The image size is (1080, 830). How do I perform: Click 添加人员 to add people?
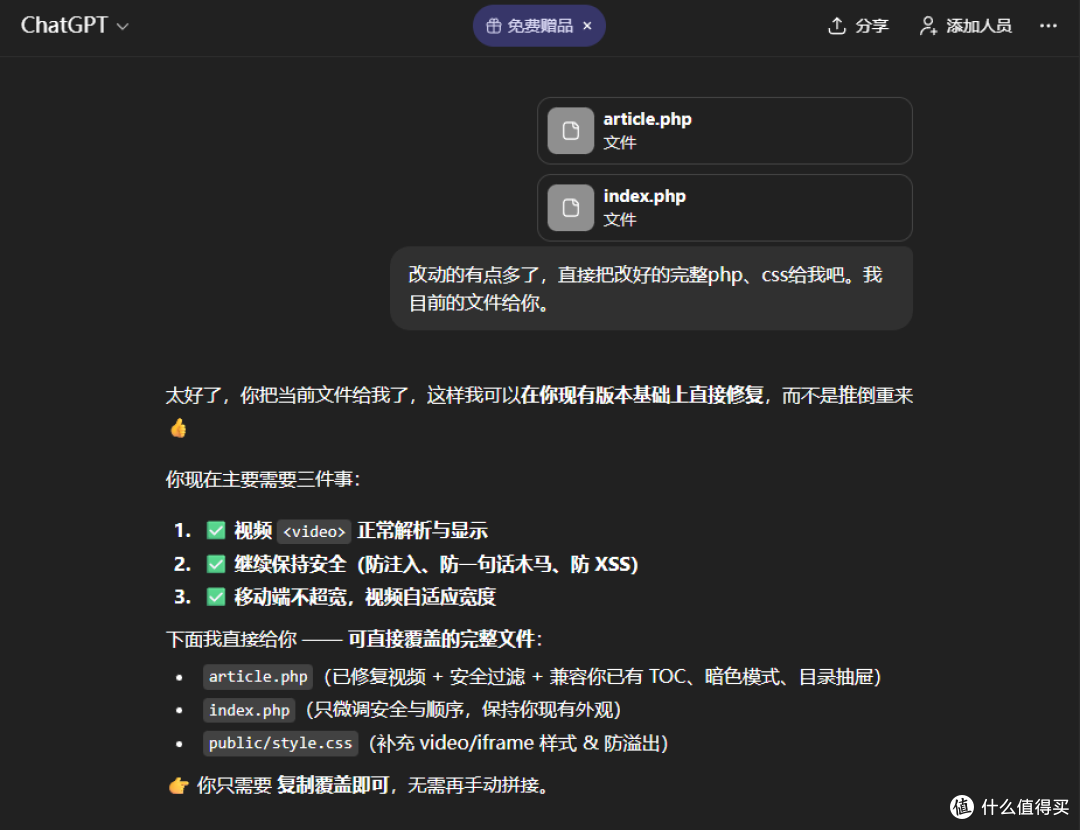(966, 26)
